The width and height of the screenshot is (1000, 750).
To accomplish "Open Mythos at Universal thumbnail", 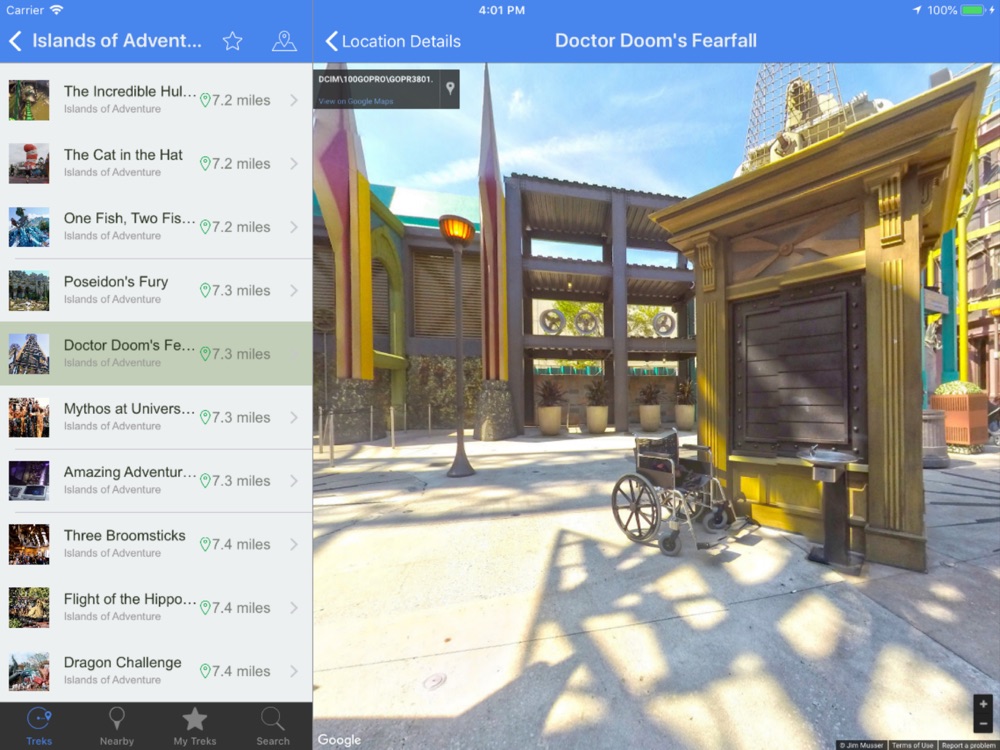I will 29,417.
